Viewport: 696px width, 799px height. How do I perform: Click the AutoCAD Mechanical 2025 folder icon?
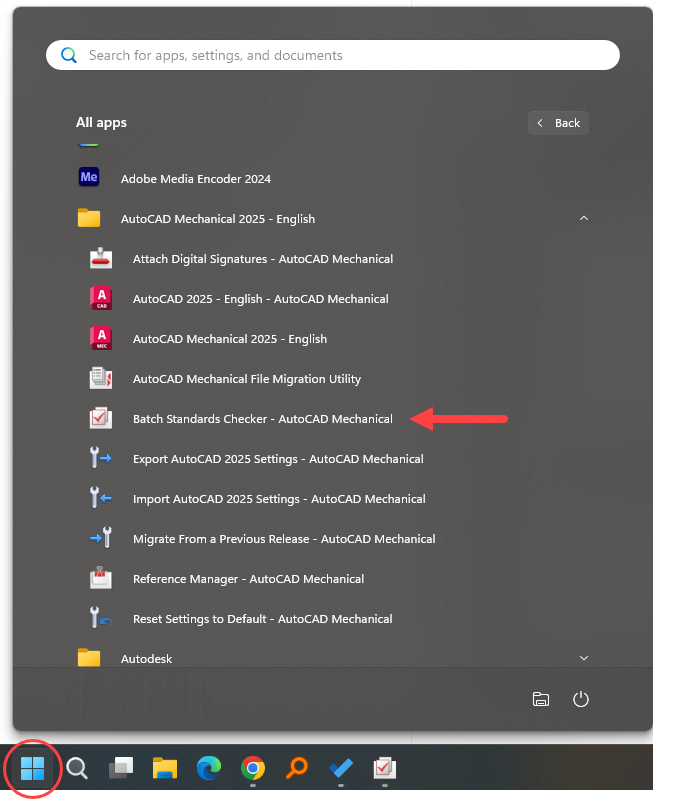[x=89, y=218]
